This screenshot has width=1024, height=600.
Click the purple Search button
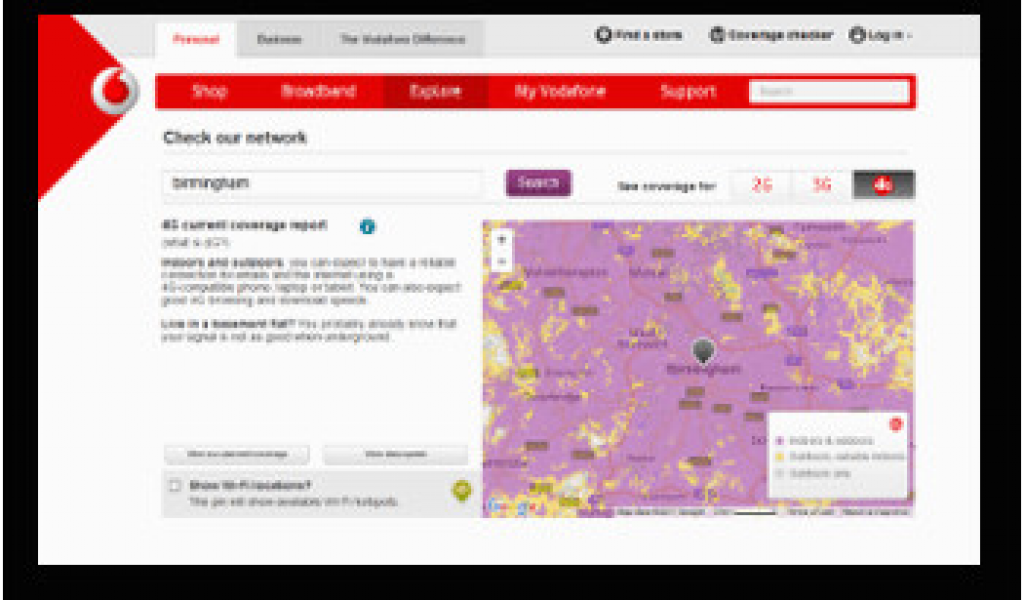(x=538, y=183)
